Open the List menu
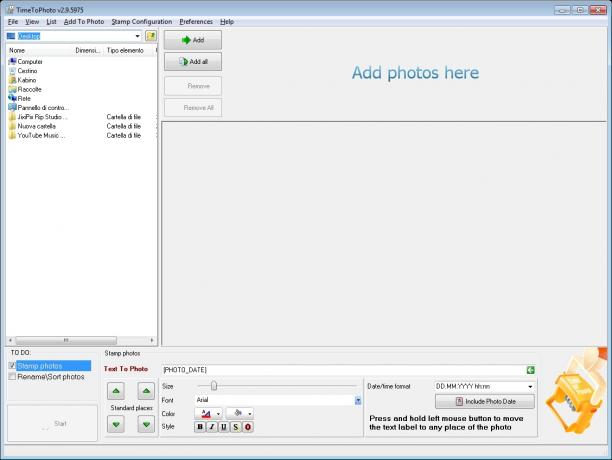The height and width of the screenshot is (460, 612). click(51, 21)
